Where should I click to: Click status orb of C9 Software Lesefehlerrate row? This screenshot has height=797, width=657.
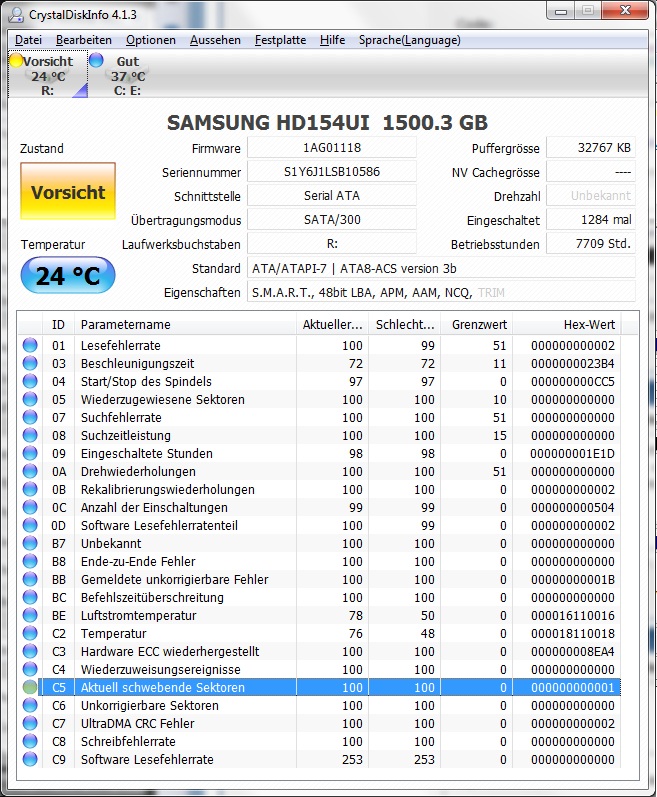(x=30, y=759)
